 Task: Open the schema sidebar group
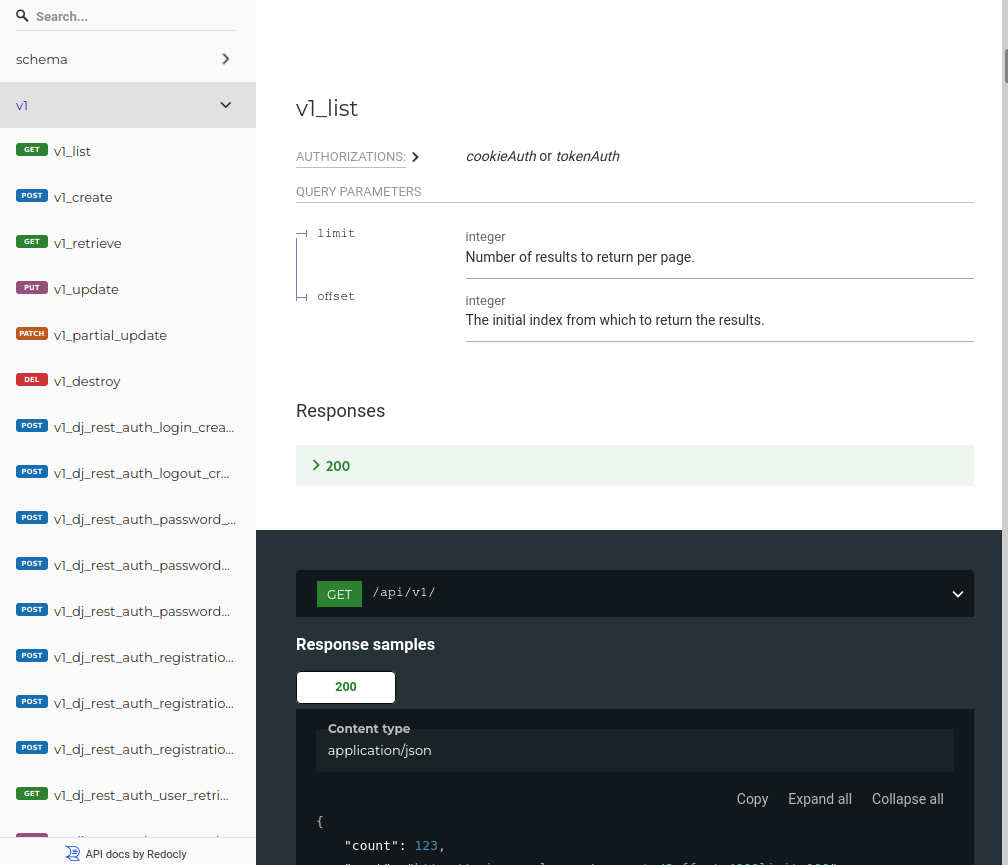click(128, 59)
